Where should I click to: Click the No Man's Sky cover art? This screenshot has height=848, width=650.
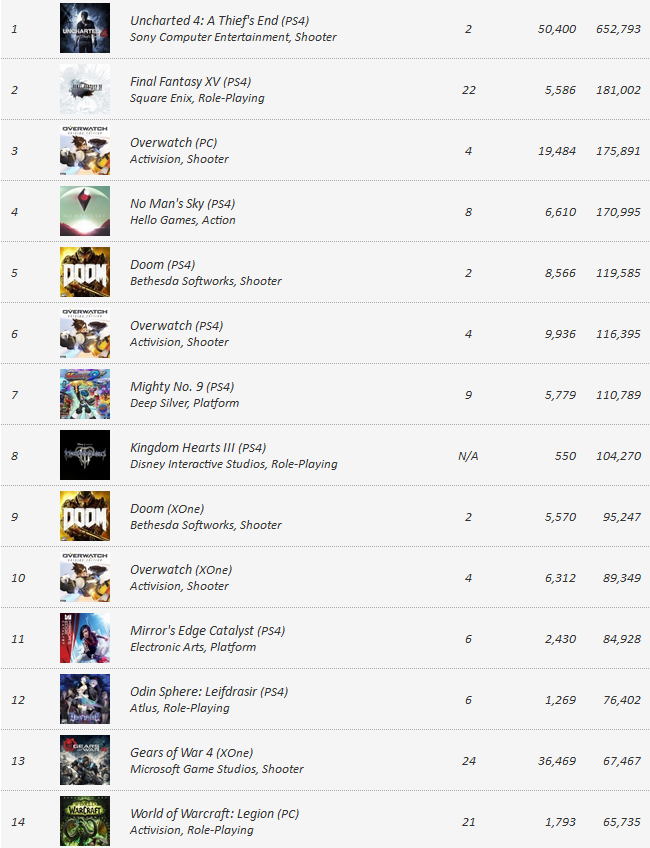tap(85, 211)
